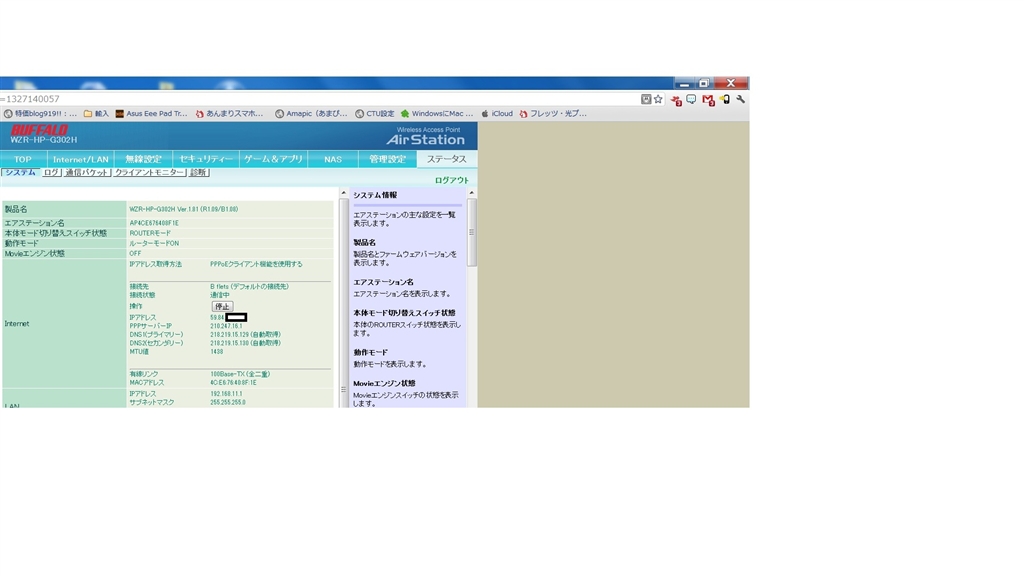Open the 通信パケット sub-tab
The width and height of the screenshot is (1024, 576).
point(87,172)
